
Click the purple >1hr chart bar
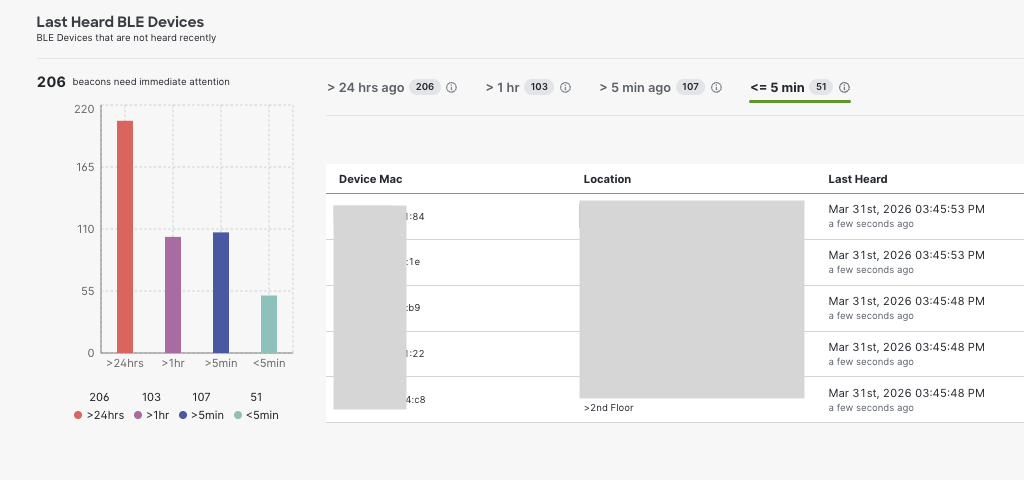[173, 294]
